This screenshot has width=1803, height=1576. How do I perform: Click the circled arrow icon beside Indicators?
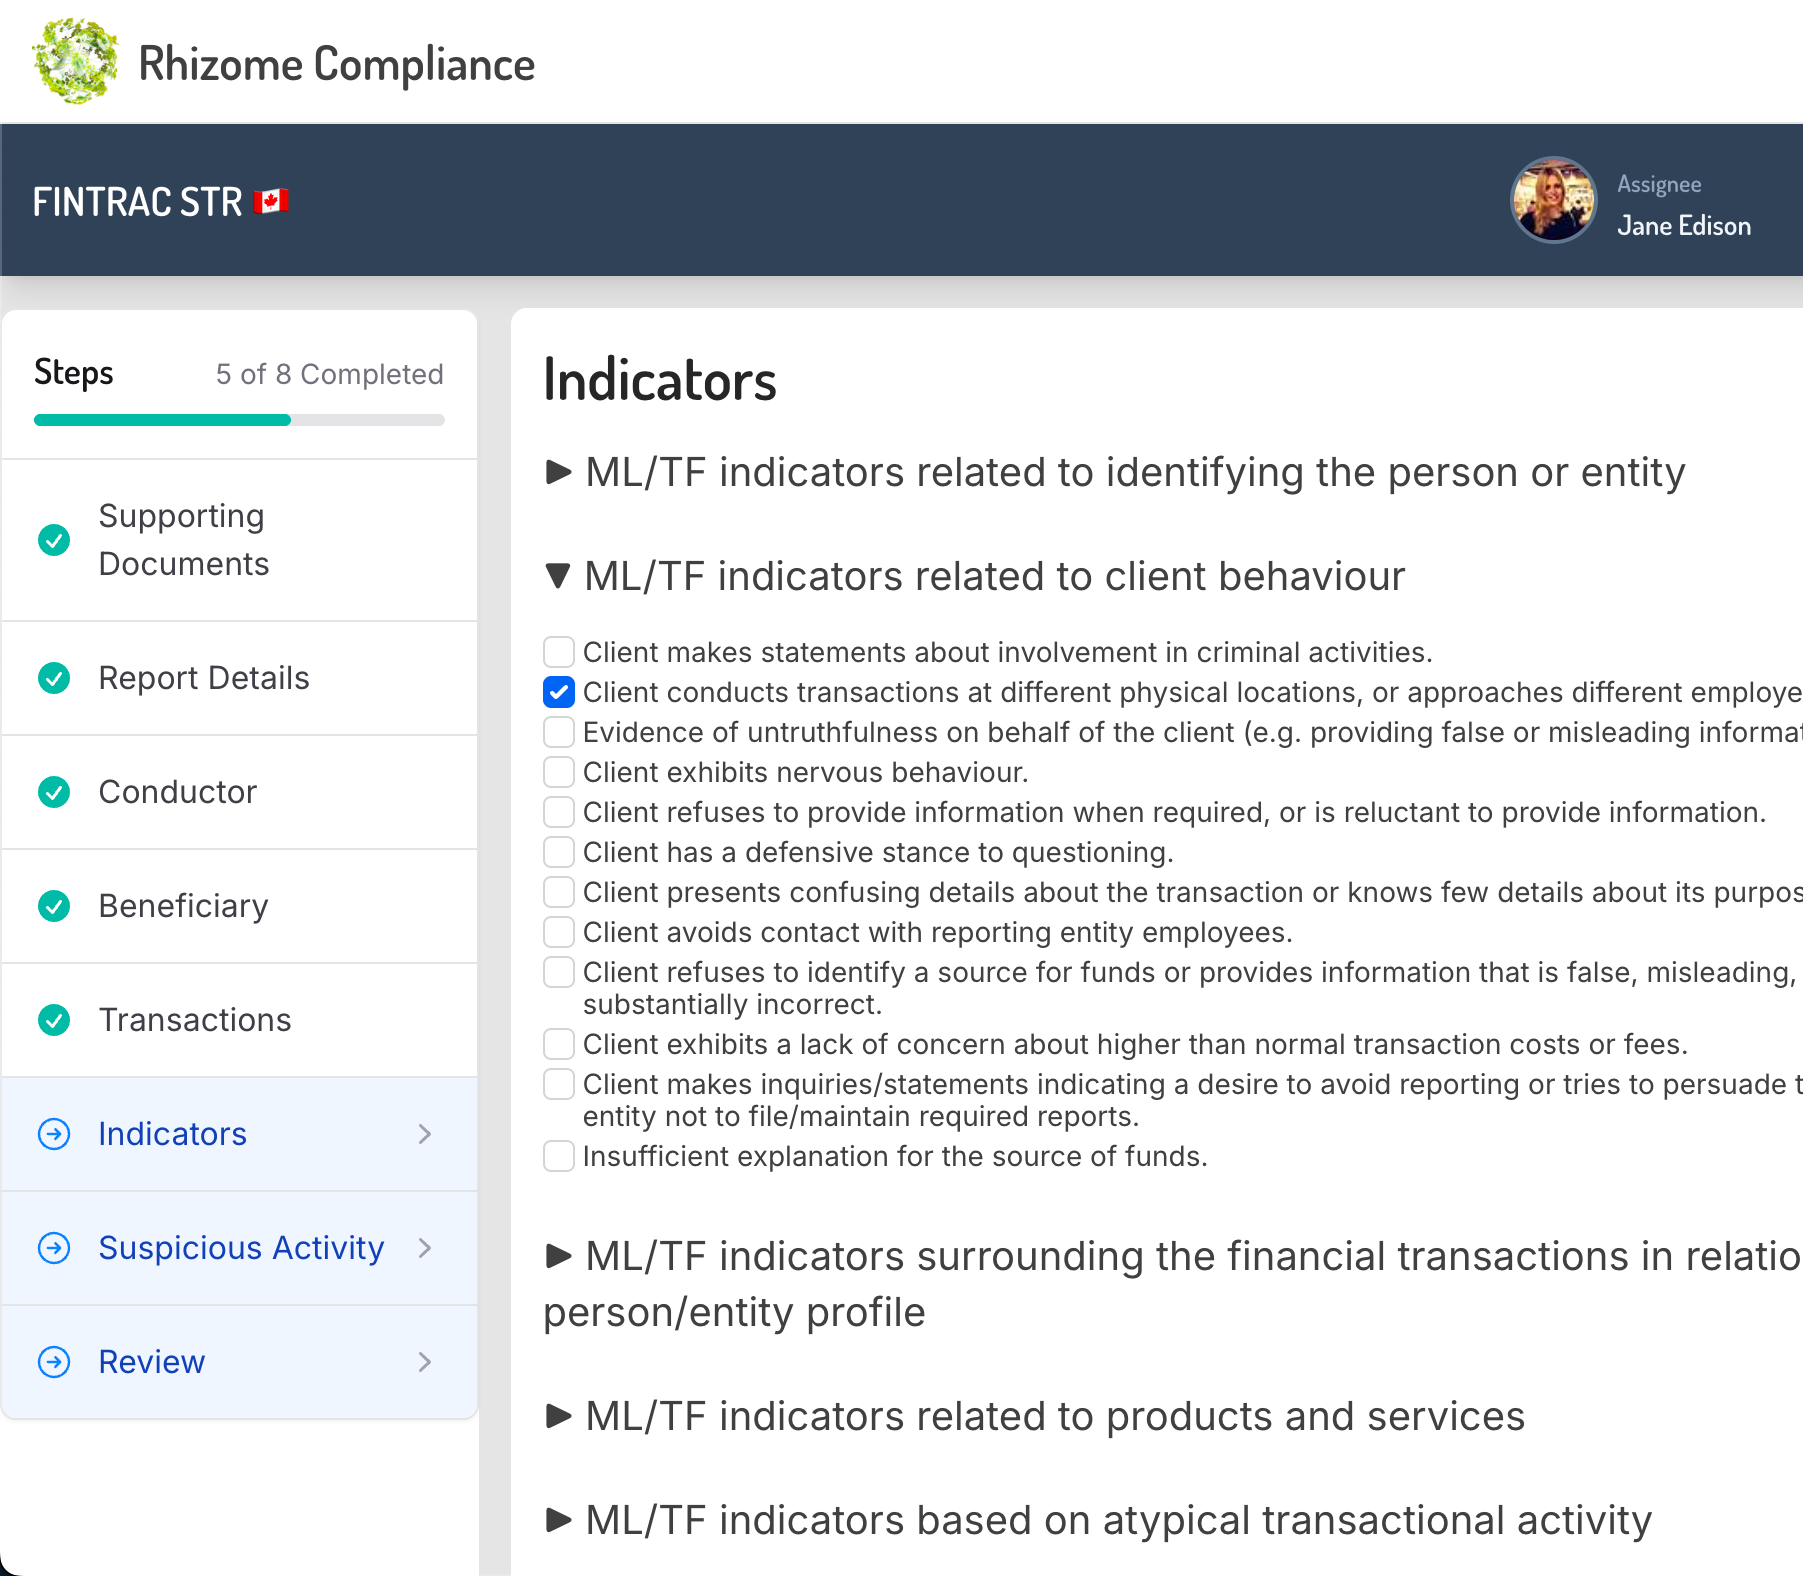point(54,1134)
